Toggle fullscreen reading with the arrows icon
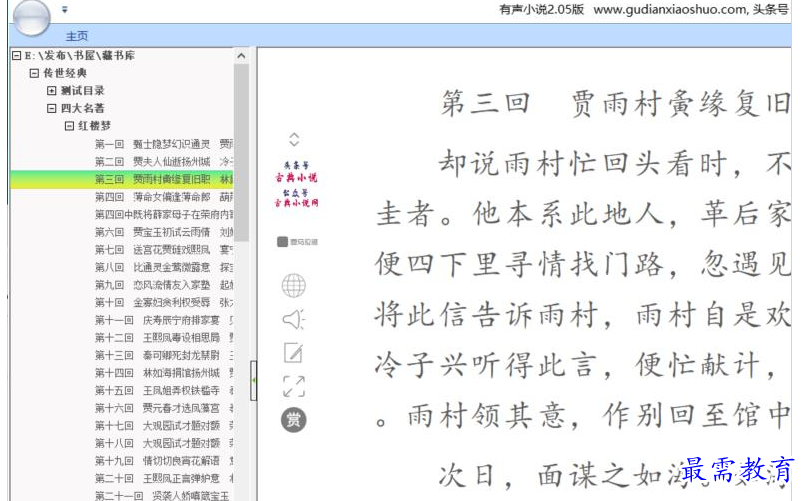803x501 pixels. tap(294, 386)
